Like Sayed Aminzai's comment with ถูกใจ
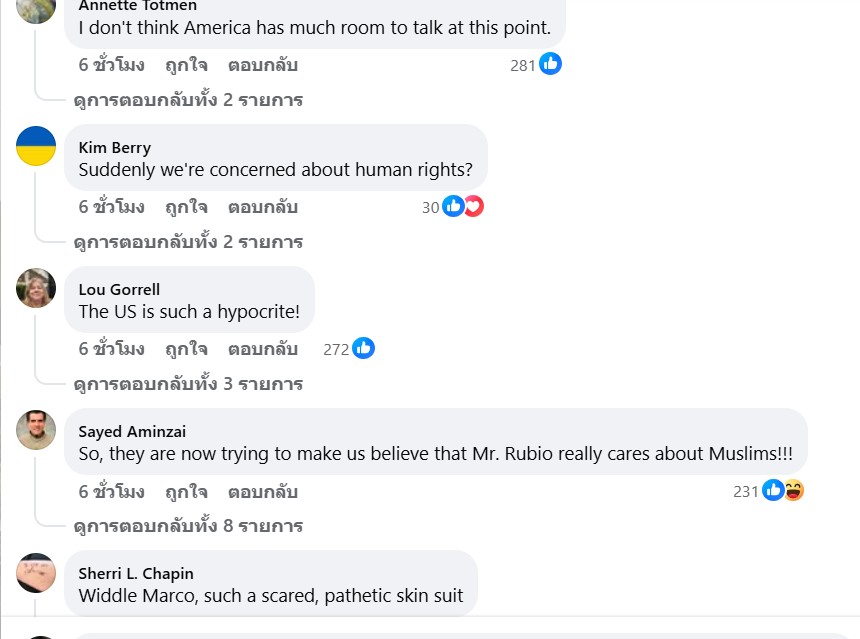Screen dimensions: 860x639 (186, 491)
